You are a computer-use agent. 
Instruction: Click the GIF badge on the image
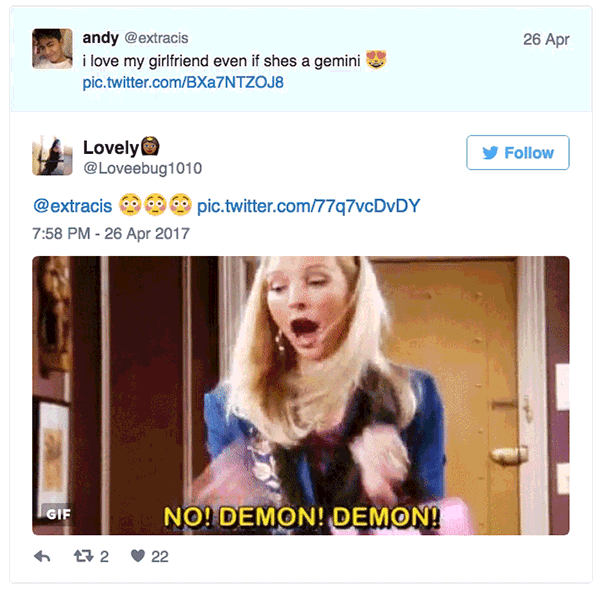tap(58, 514)
